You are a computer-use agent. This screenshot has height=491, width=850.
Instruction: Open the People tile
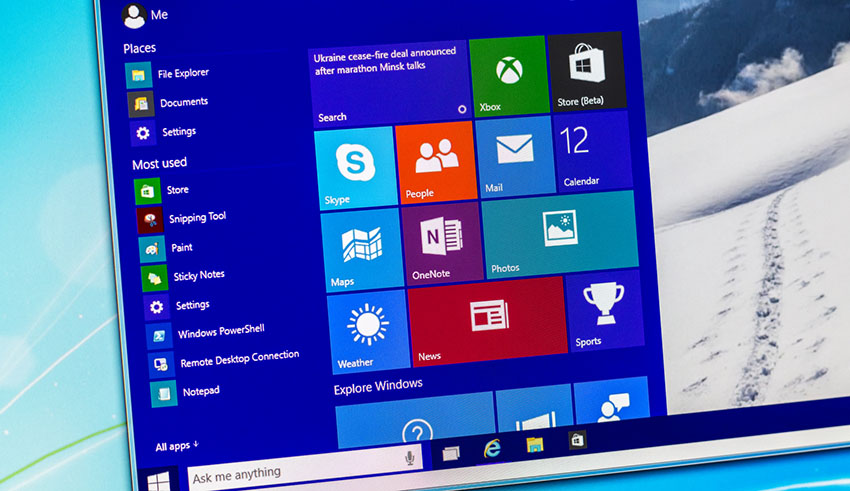click(x=436, y=162)
